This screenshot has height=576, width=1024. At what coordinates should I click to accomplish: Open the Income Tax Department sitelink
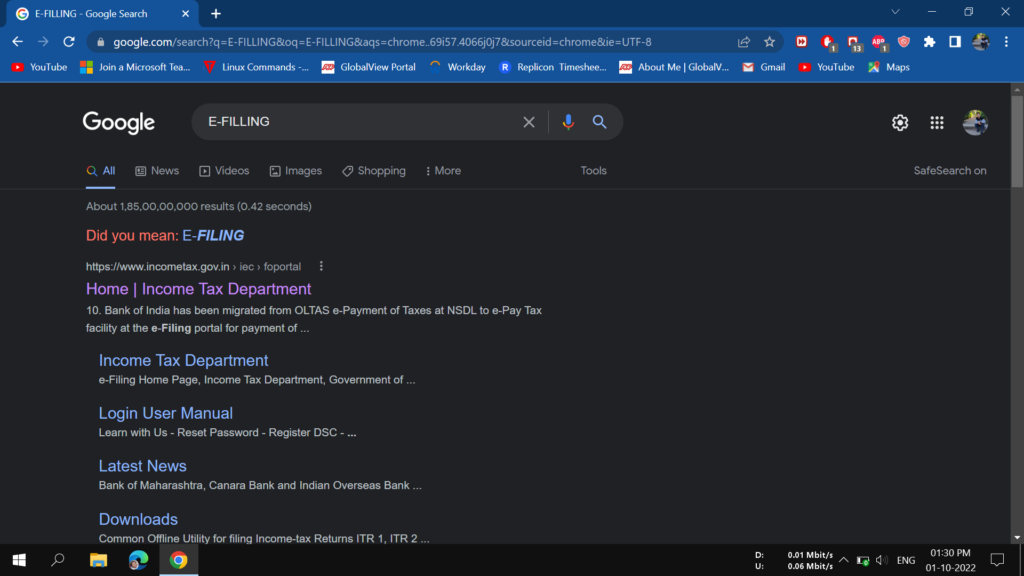(184, 360)
